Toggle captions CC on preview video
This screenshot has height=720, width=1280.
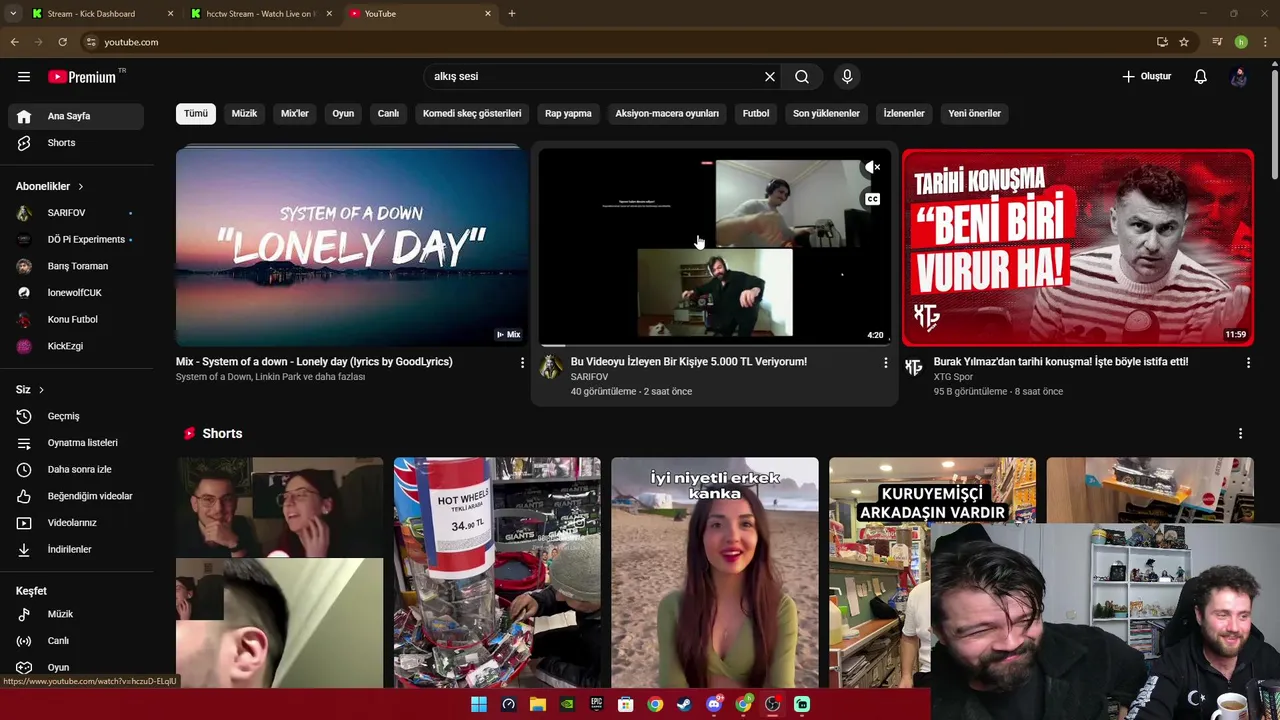pos(873,199)
